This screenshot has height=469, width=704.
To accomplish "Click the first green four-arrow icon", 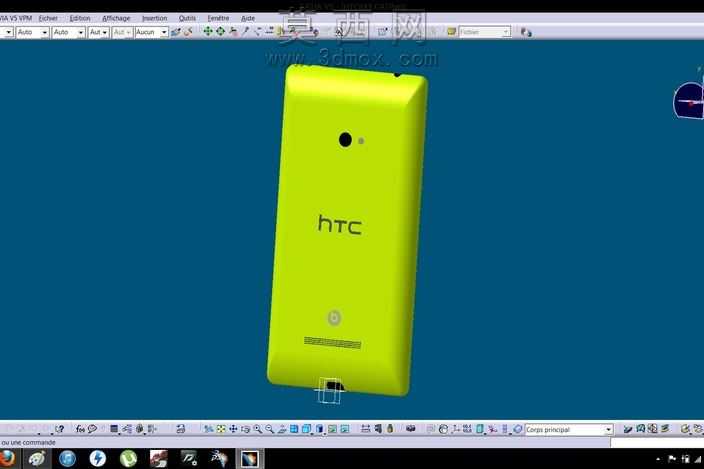I will 207,31.
